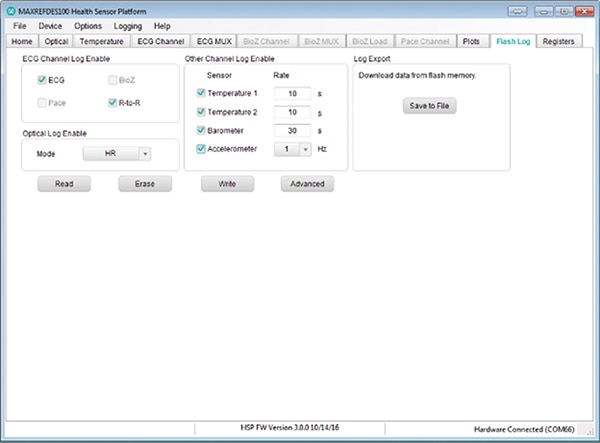Switch to the ECG Channel tab
Image resolution: width=600 pixels, height=443 pixels.
coord(159,42)
